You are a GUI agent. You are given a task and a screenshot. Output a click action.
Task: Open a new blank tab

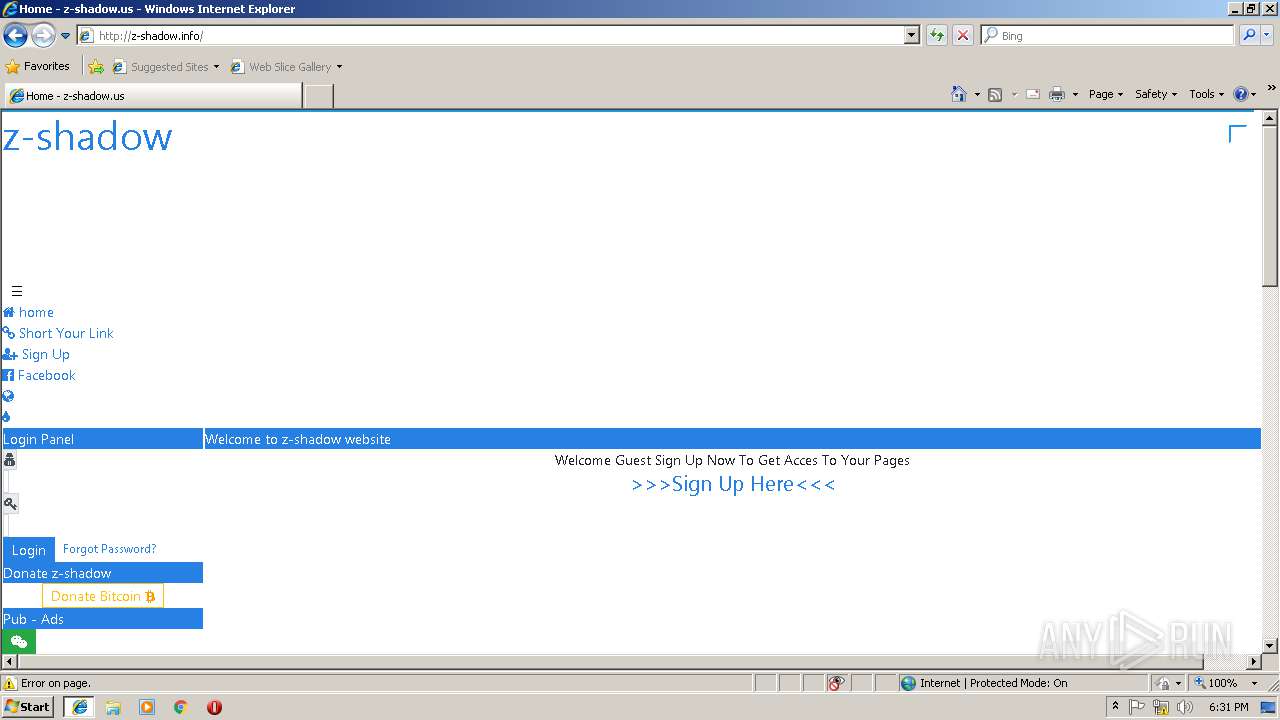coord(318,96)
